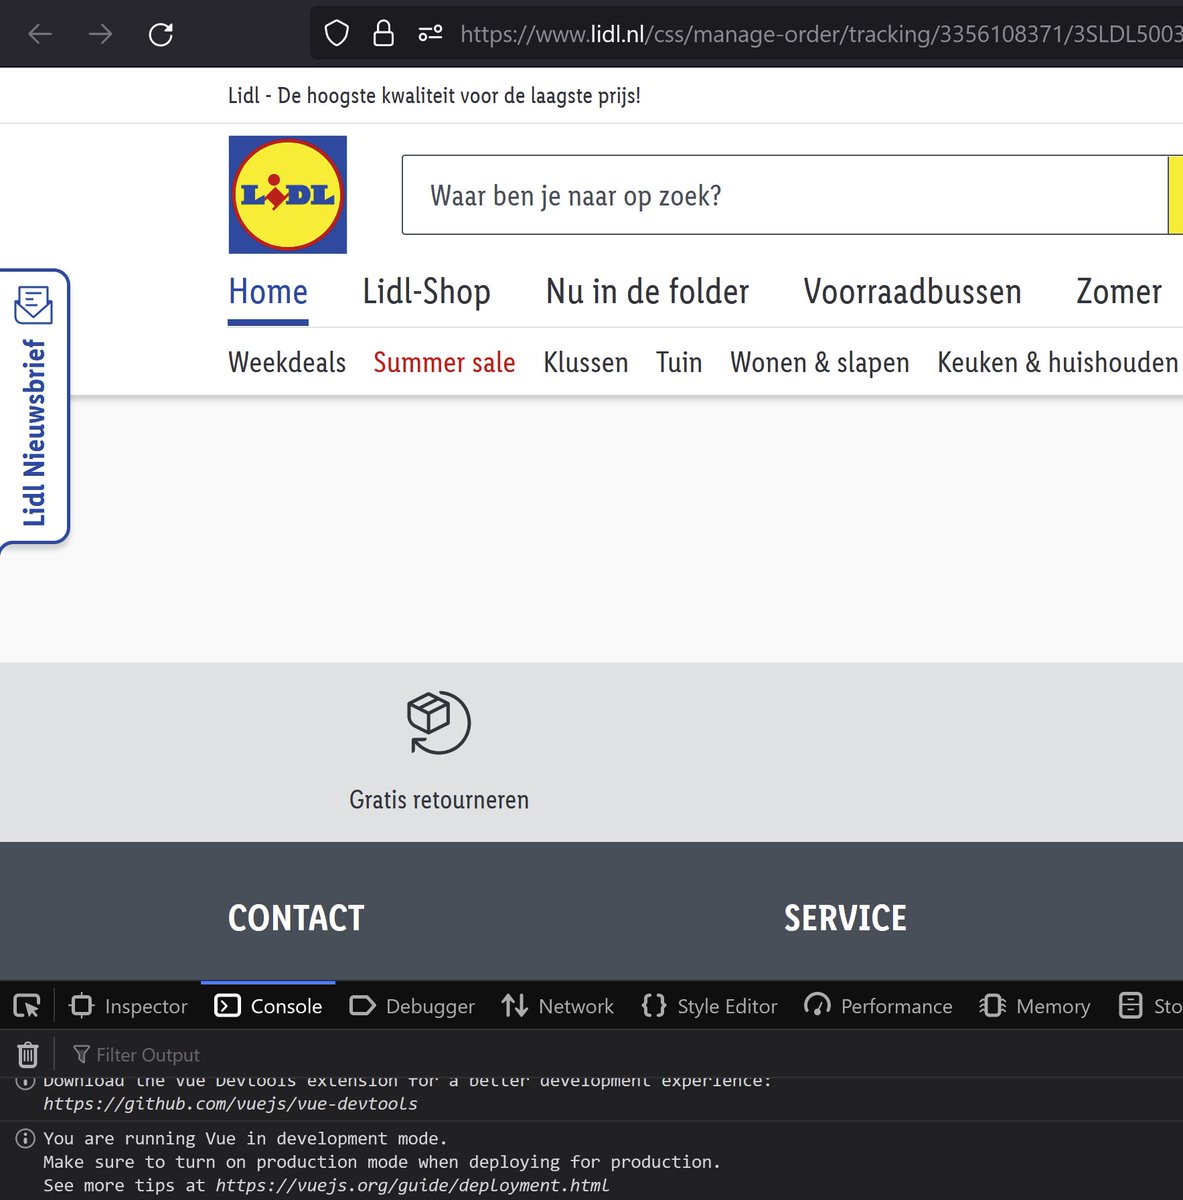The height and width of the screenshot is (1200, 1183).
Task: Click the Network arrows icon
Action: 515,1006
